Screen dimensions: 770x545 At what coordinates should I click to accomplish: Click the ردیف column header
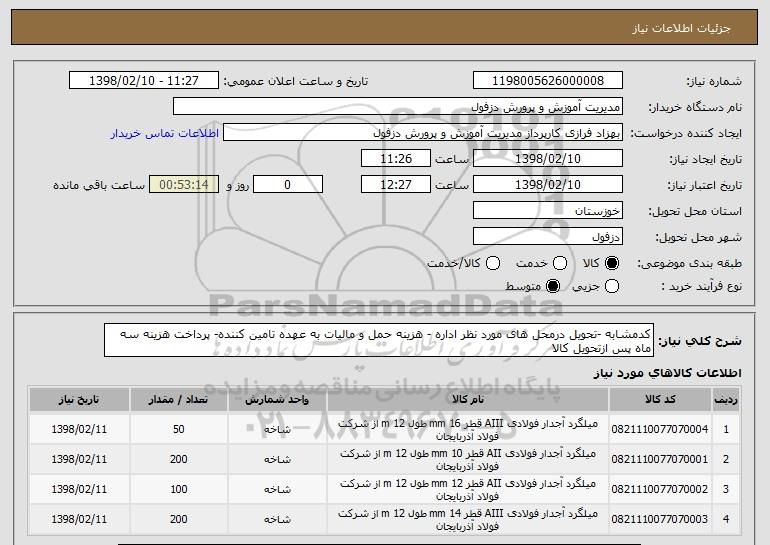pos(726,400)
